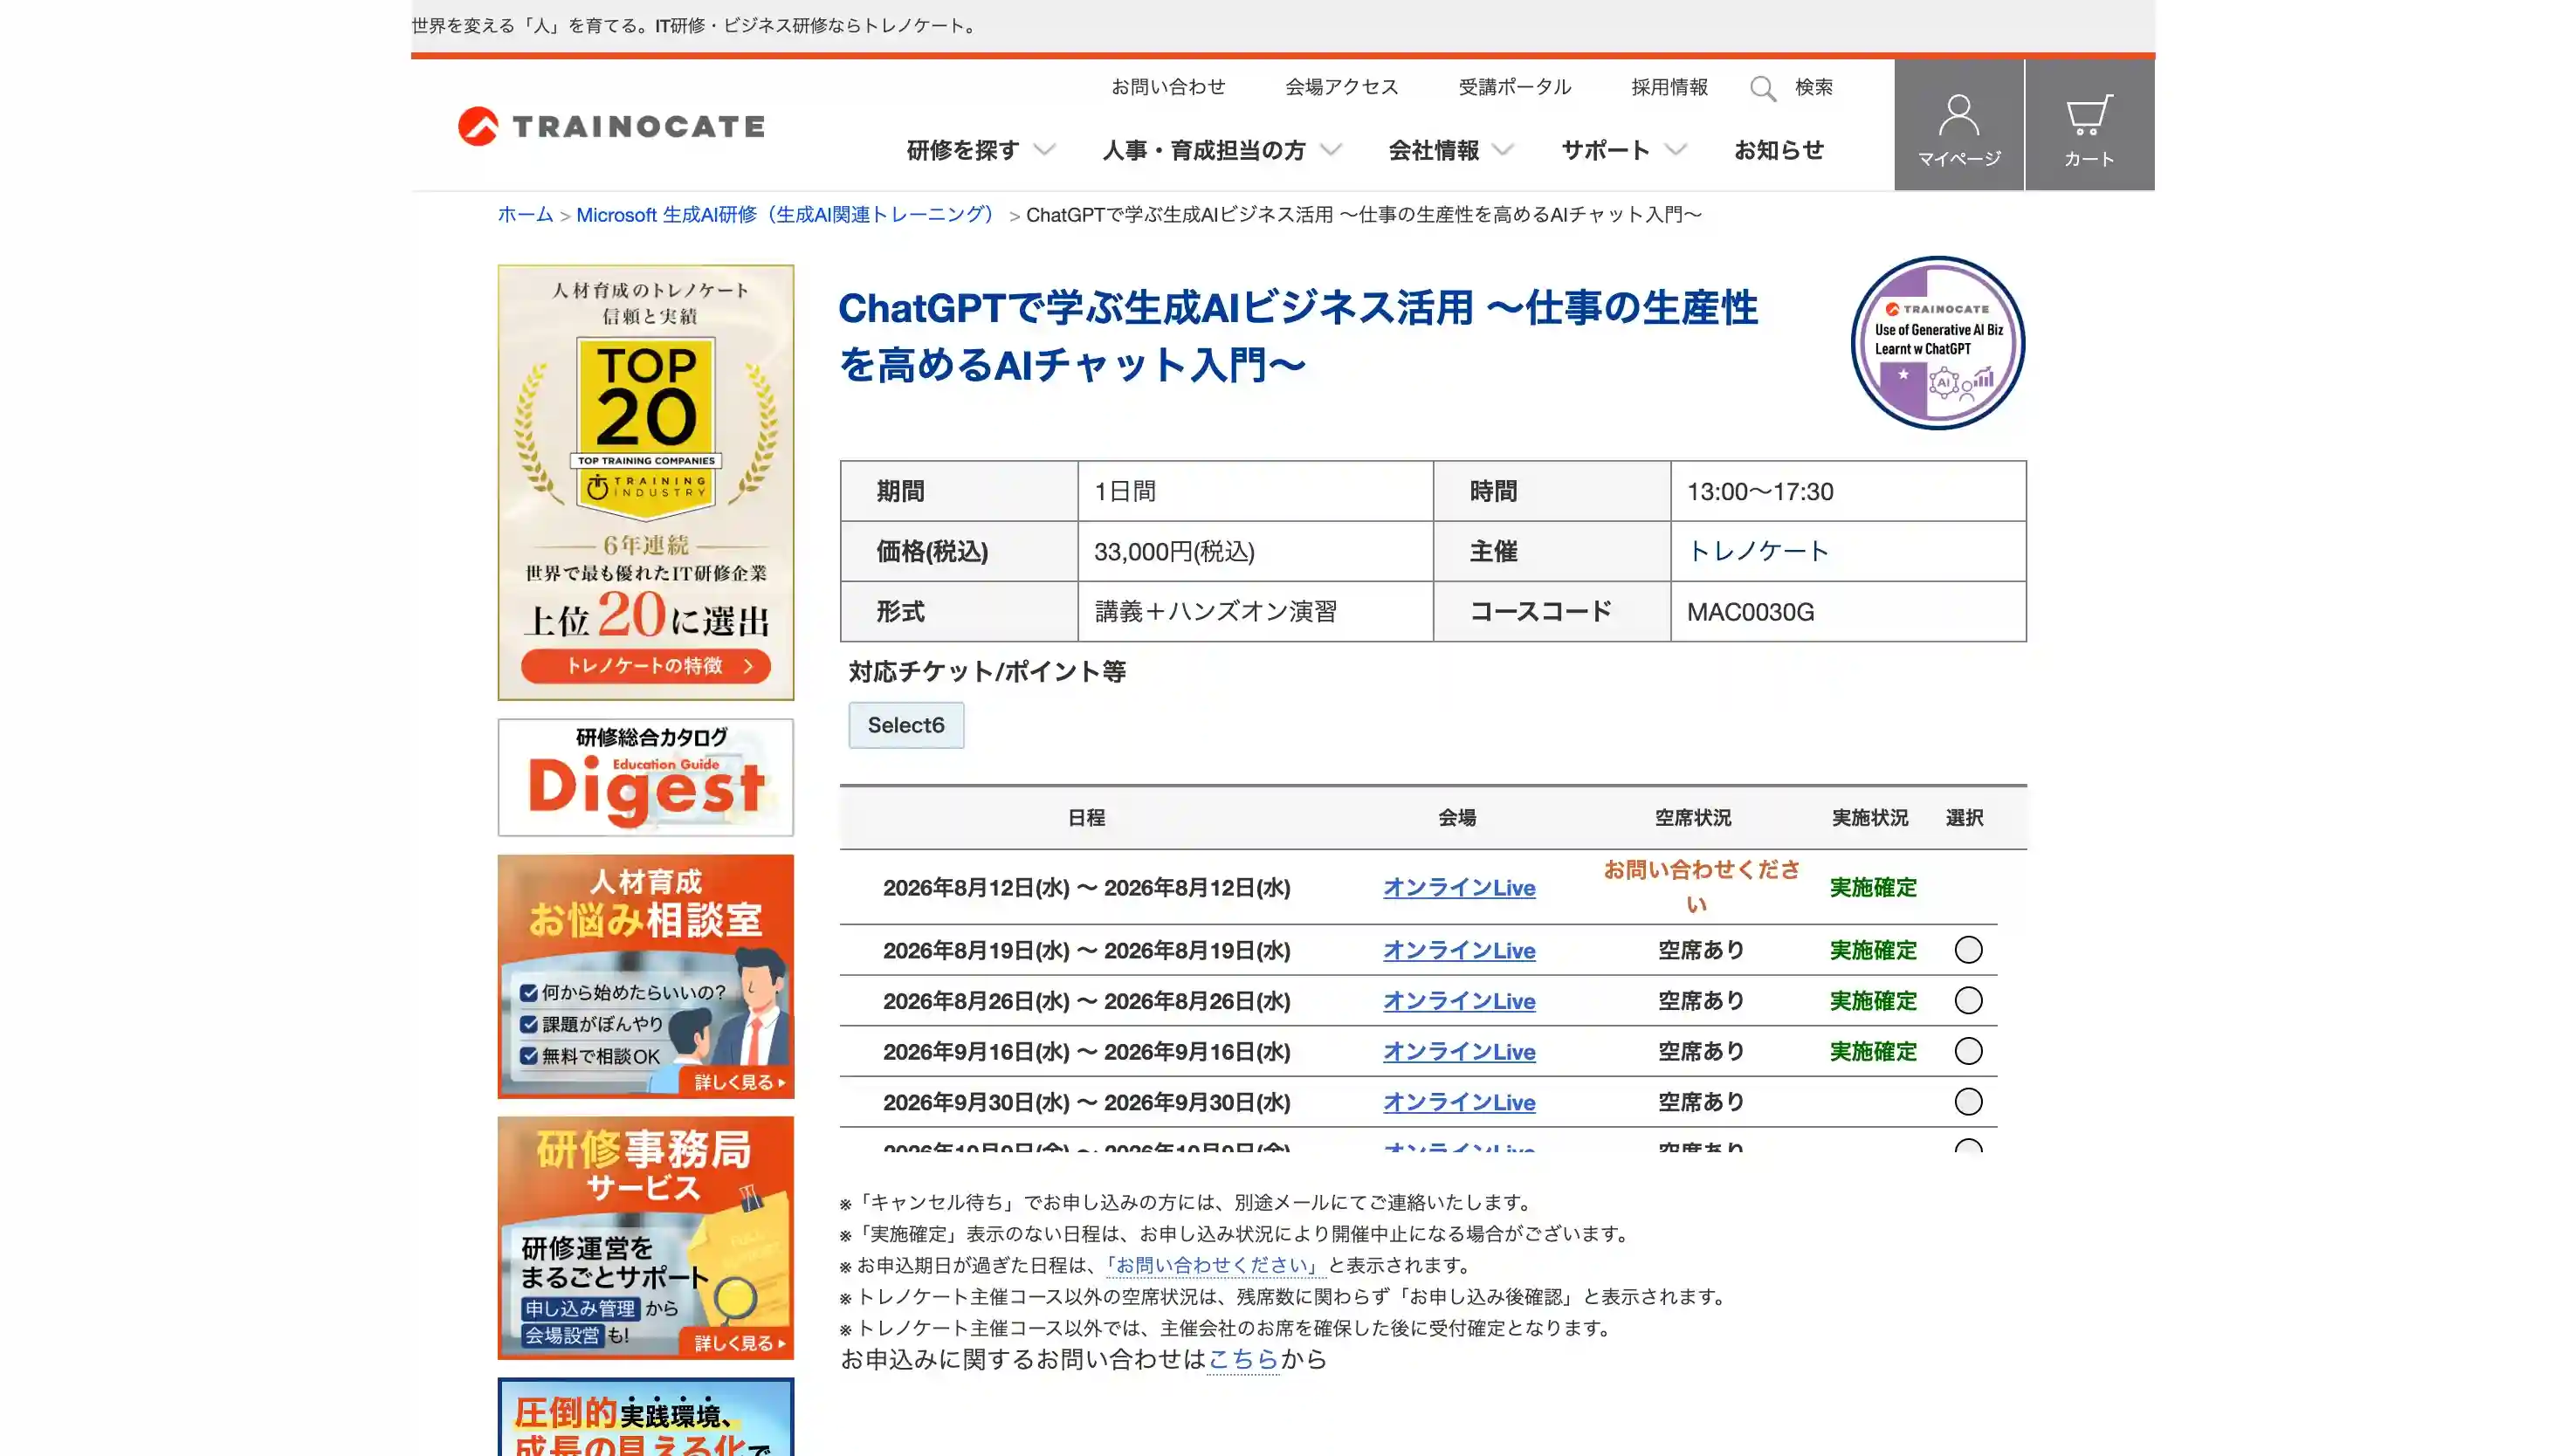Open 採用情報 in top menu
Viewport: 2567px width, 1456px height.
click(1669, 87)
